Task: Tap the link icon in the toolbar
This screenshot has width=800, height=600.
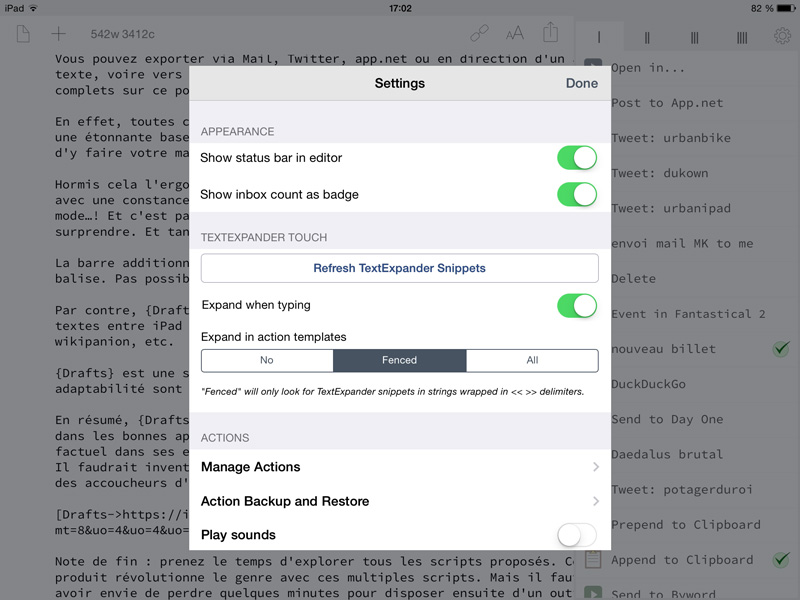Action: (x=479, y=34)
